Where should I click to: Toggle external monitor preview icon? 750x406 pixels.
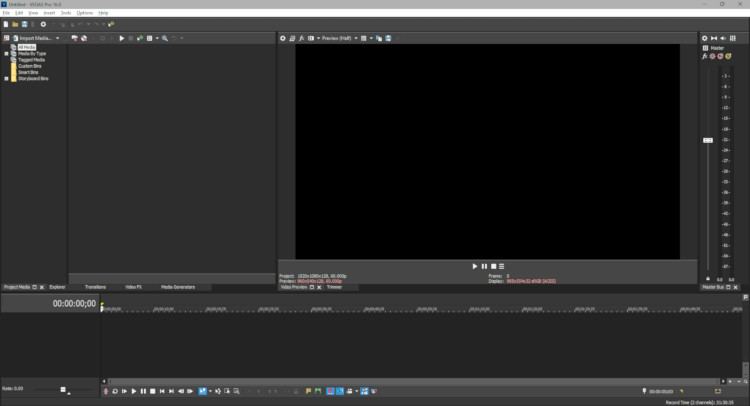(292, 38)
